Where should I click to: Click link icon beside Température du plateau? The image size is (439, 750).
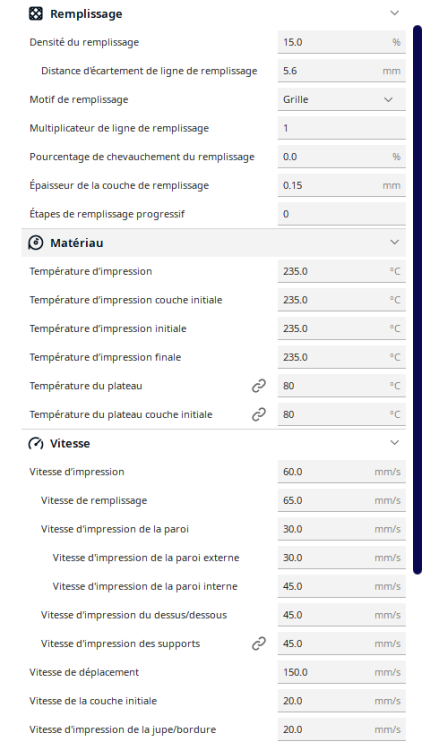[259, 386]
